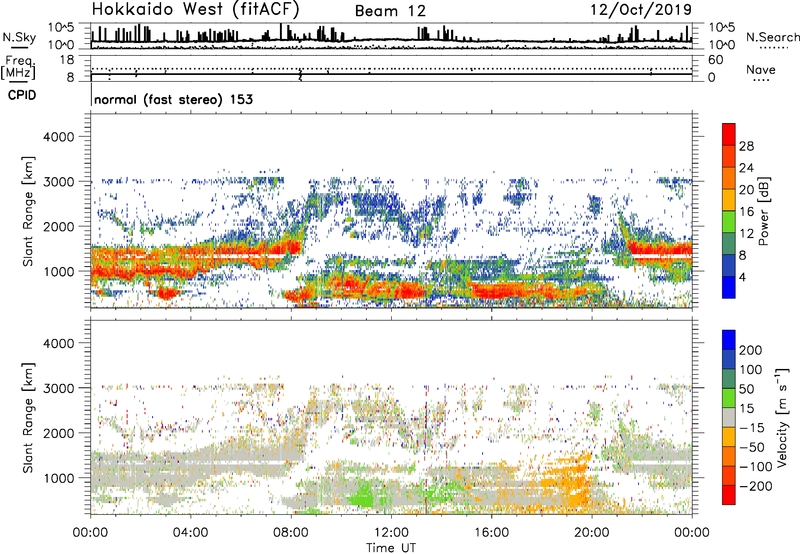Click the '08:00' time axis tick

291,533
